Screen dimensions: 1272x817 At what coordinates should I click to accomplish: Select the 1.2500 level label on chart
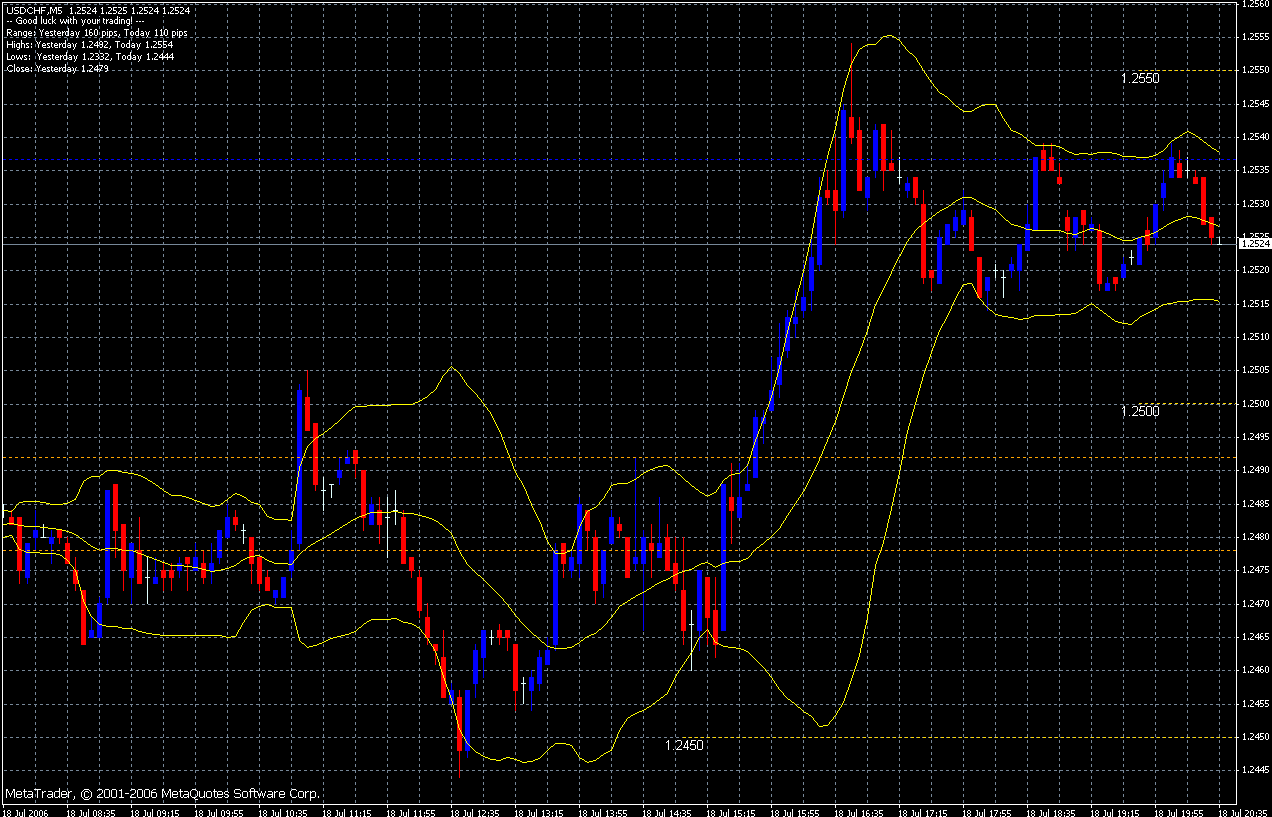point(1139,411)
